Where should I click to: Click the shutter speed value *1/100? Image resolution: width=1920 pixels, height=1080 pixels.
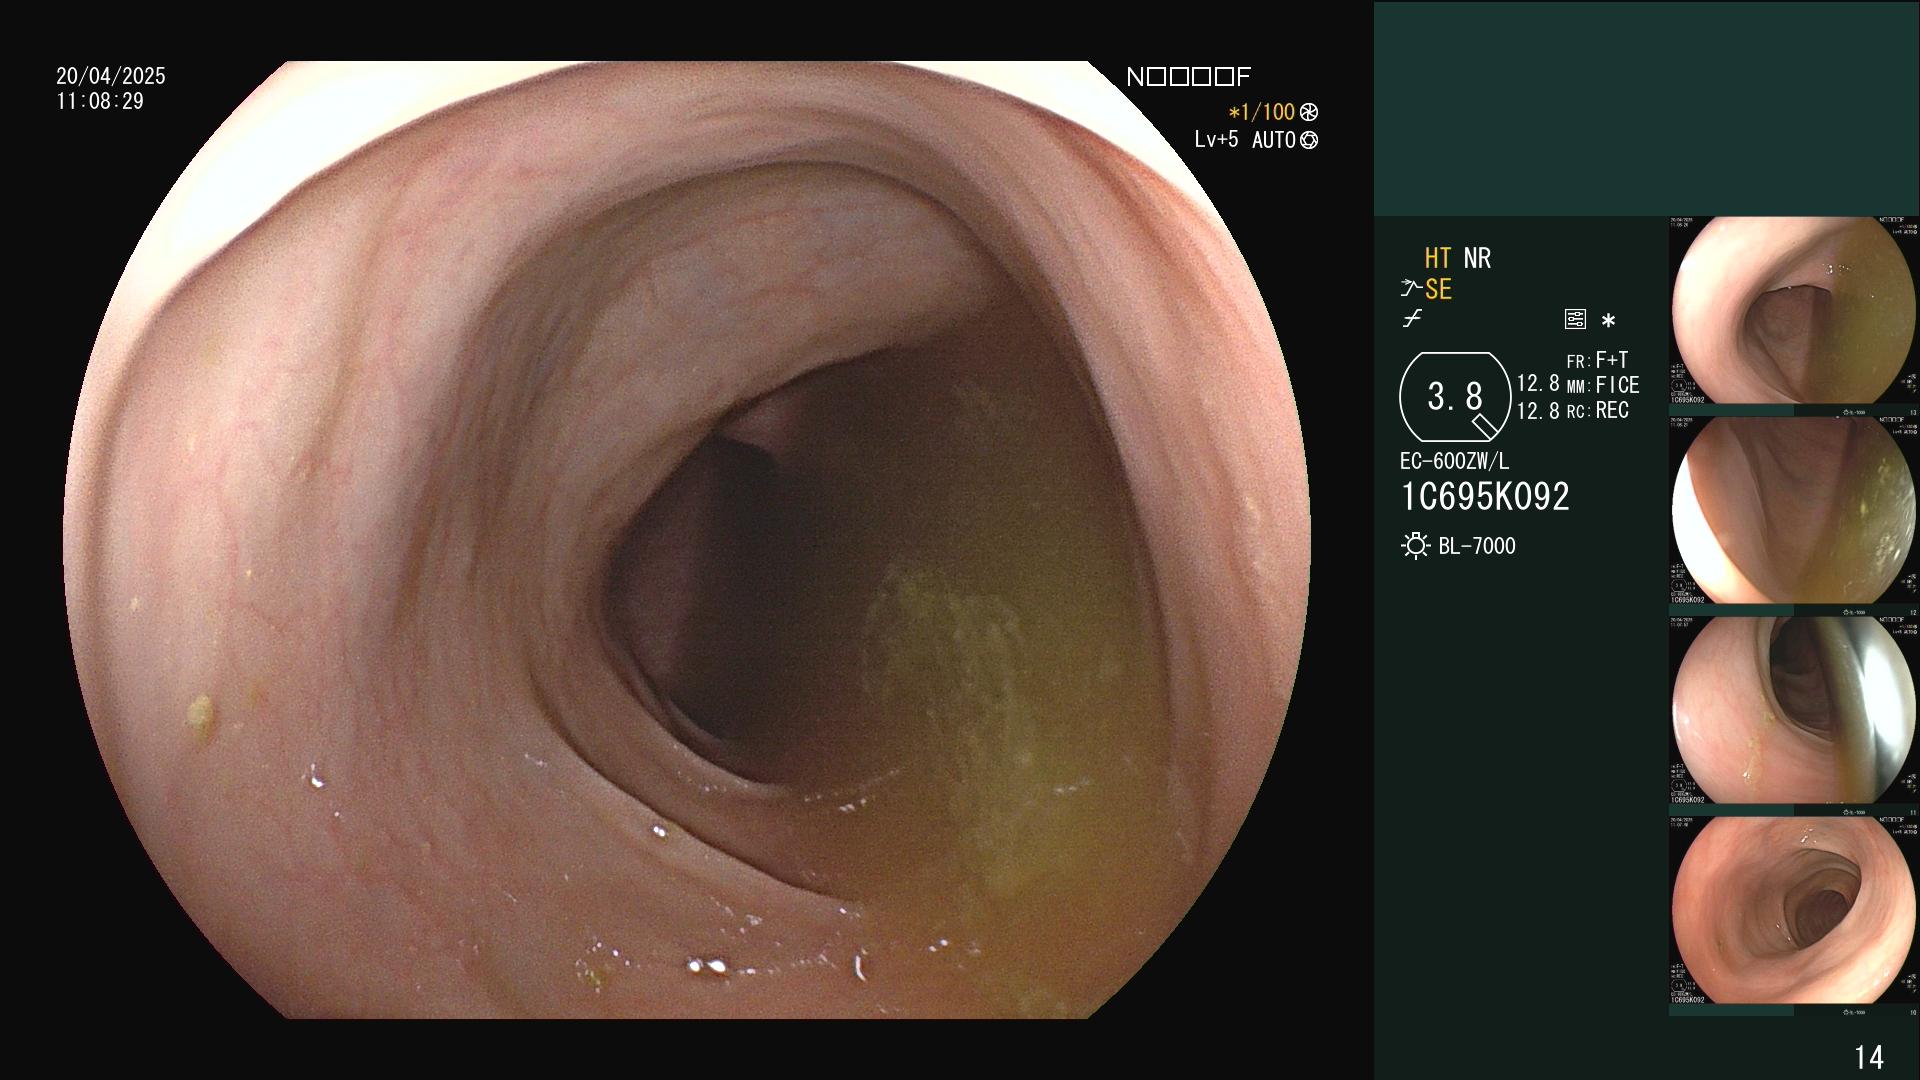[1261, 112]
